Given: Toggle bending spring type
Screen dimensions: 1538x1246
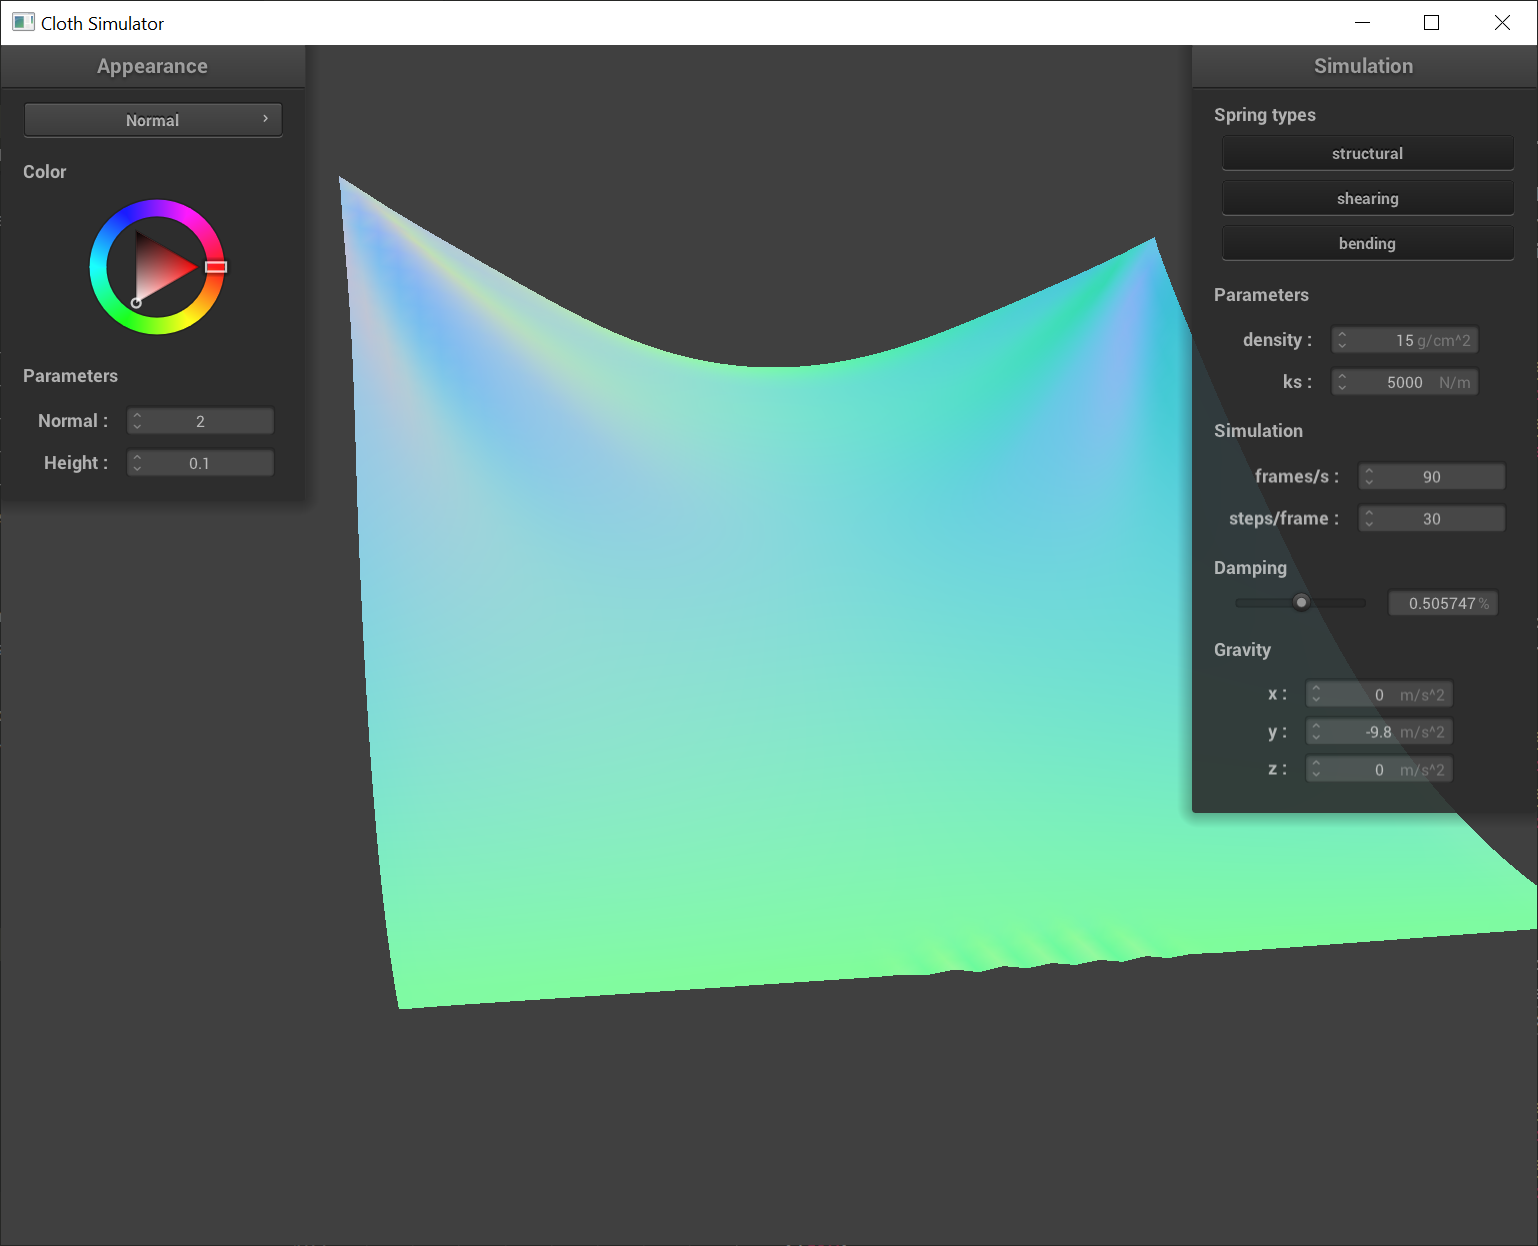Looking at the screenshot, I should 1367,243.
